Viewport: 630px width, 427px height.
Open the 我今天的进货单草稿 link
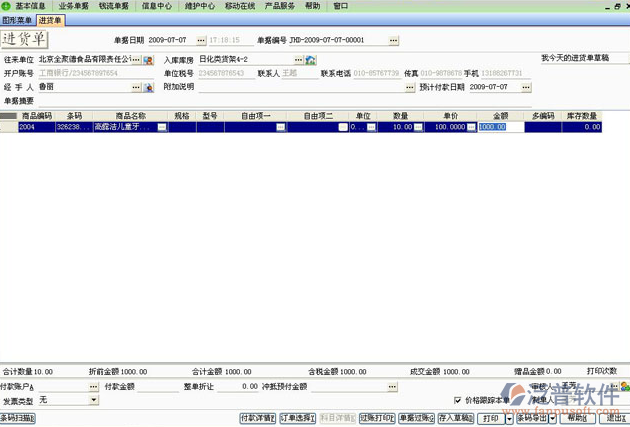574,58
